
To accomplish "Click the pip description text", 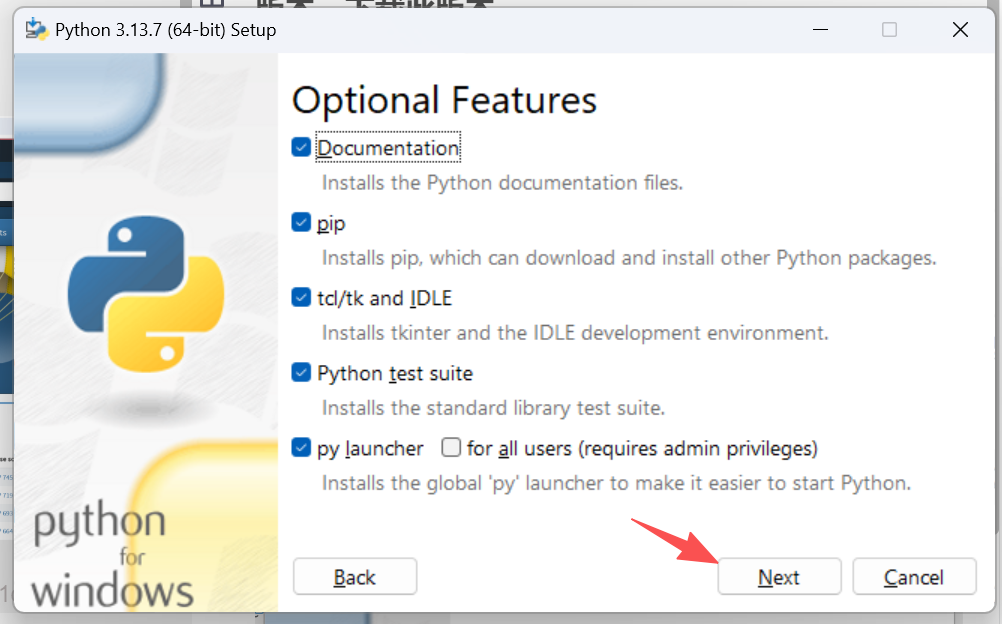I will (x=629, y=258).
